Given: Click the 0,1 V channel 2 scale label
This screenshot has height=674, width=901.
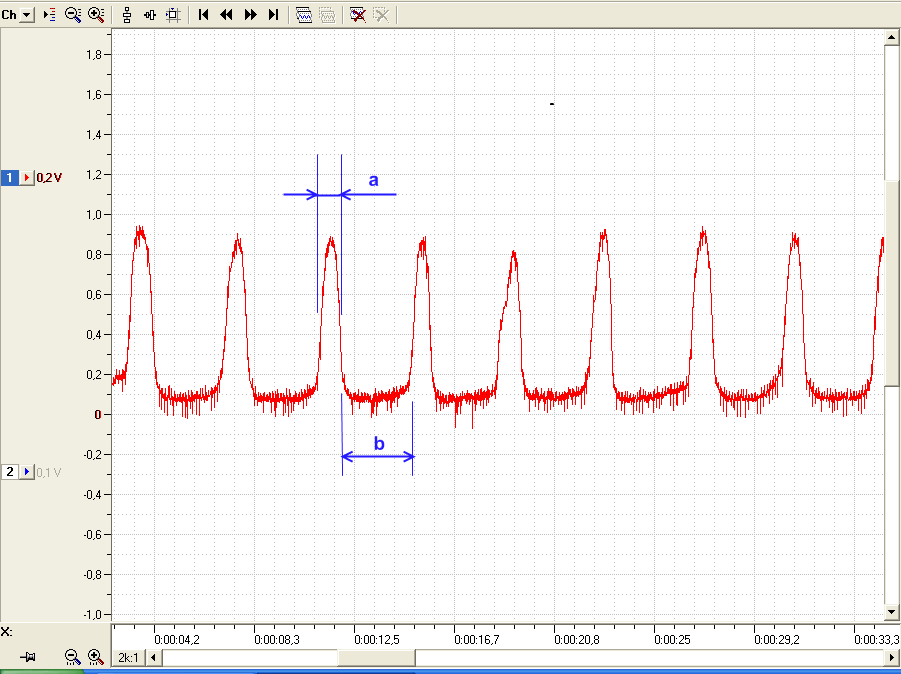Looking at the screenshot, I should coord(49,472).
